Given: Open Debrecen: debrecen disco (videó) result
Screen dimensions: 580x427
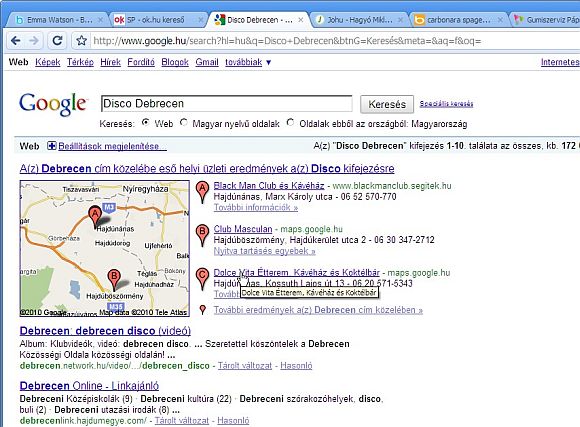Looking at the screenshot, I should coord(105,330).
